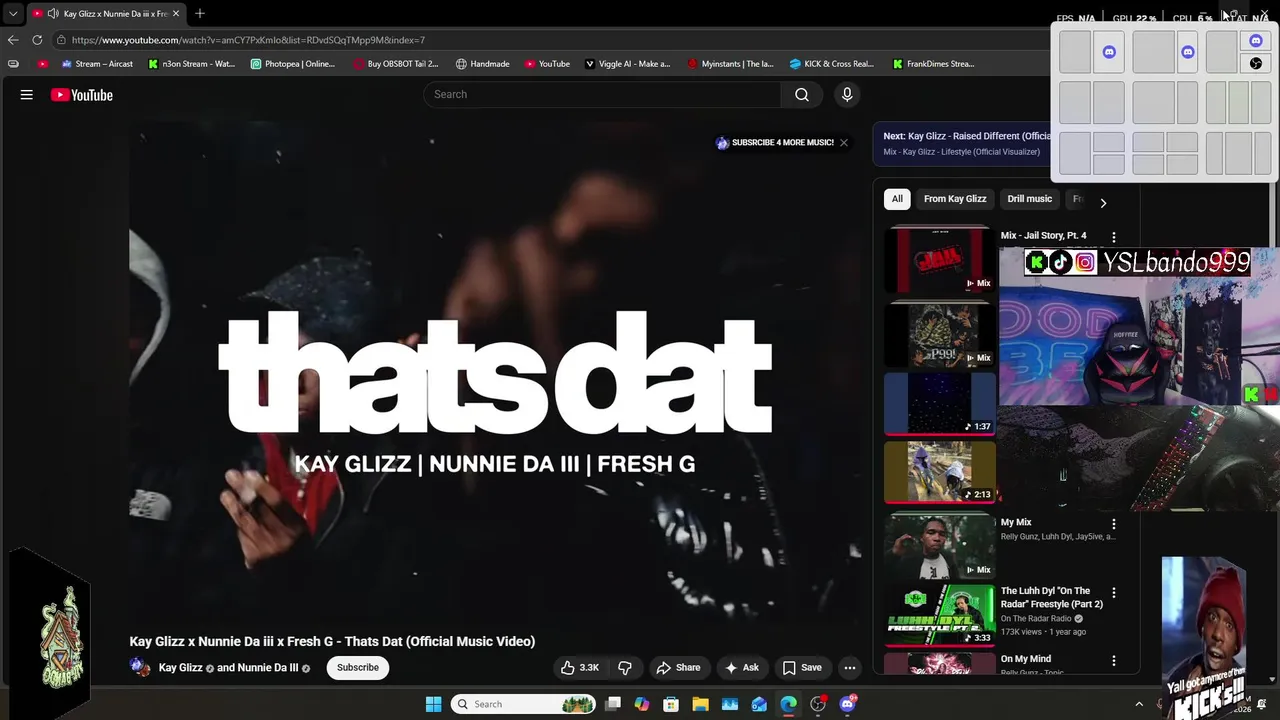The image size is (1280, 720).
Task: Open options for Mix - Jail Story, Pt. 4
Action: 1114,237
